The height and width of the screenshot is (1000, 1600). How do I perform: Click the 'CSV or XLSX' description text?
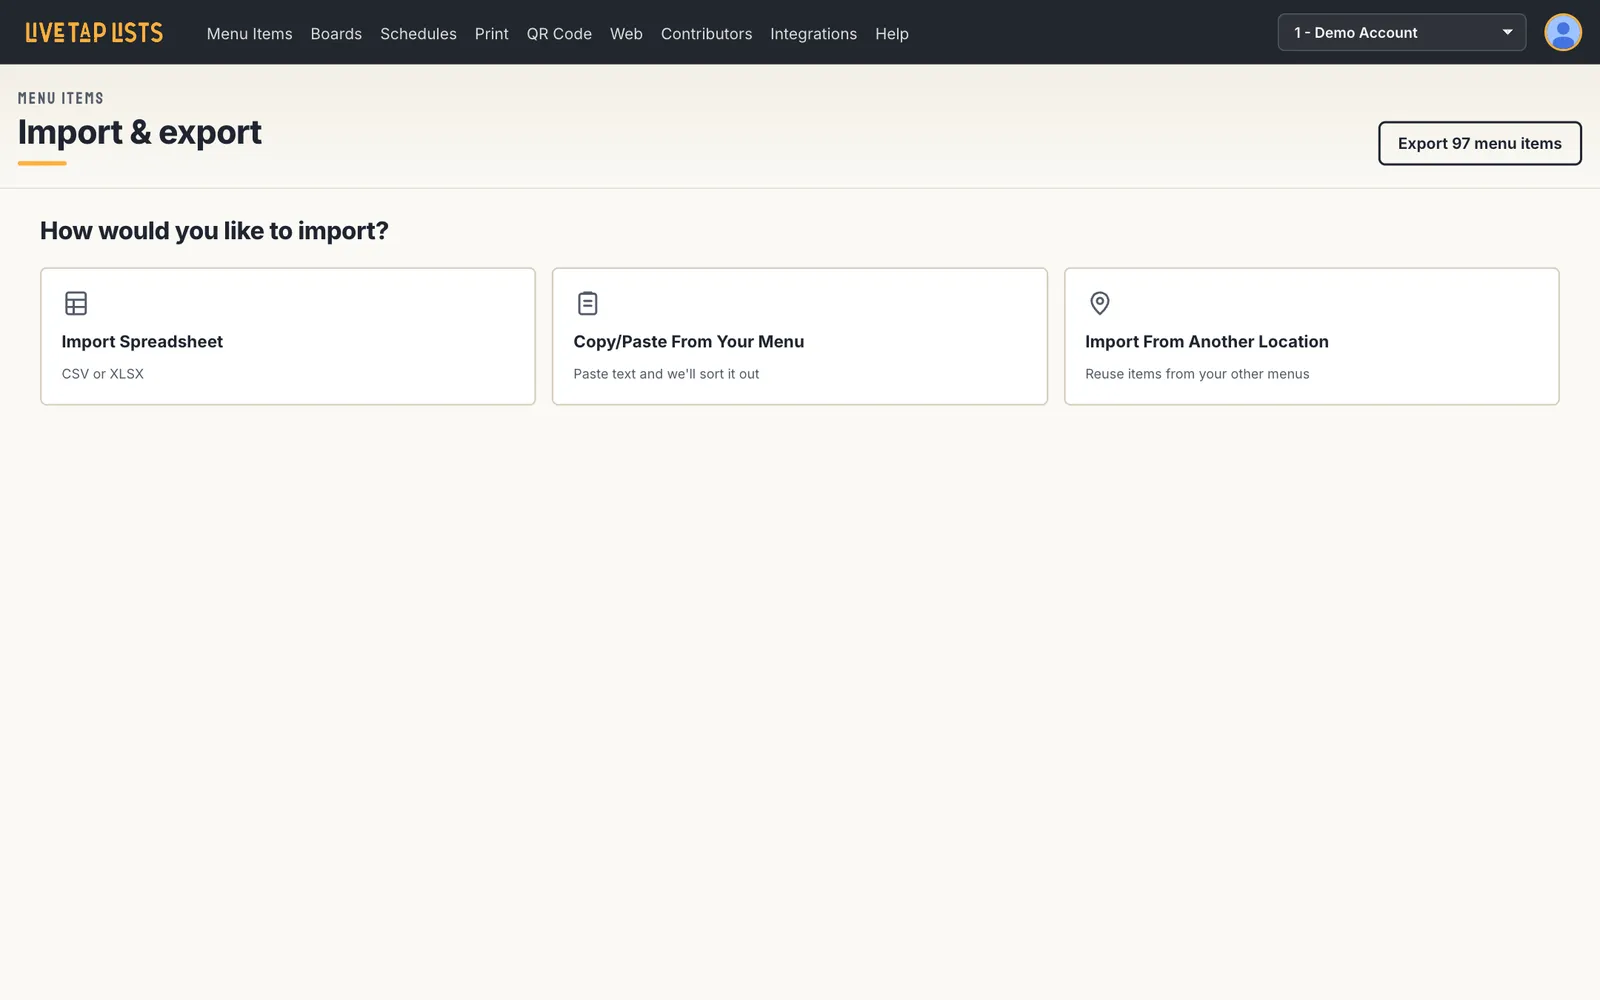103,374
